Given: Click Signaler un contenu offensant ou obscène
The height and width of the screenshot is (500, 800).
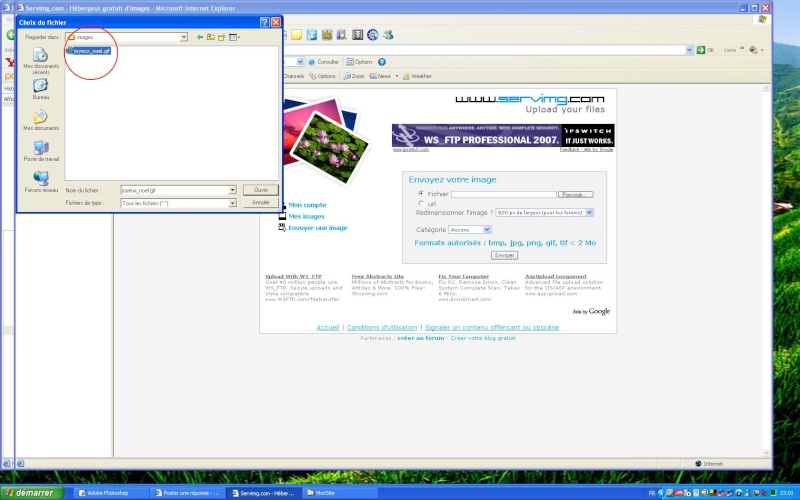Looking at the screenshot, I should pyautogui.click(x=492, y=327).
